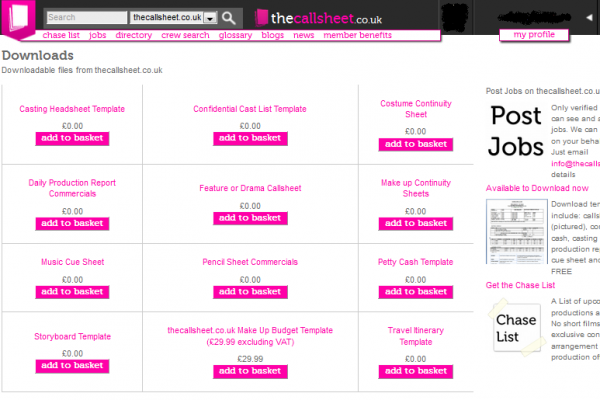Add Travel Itinerary Template to basket

point(416,371)
